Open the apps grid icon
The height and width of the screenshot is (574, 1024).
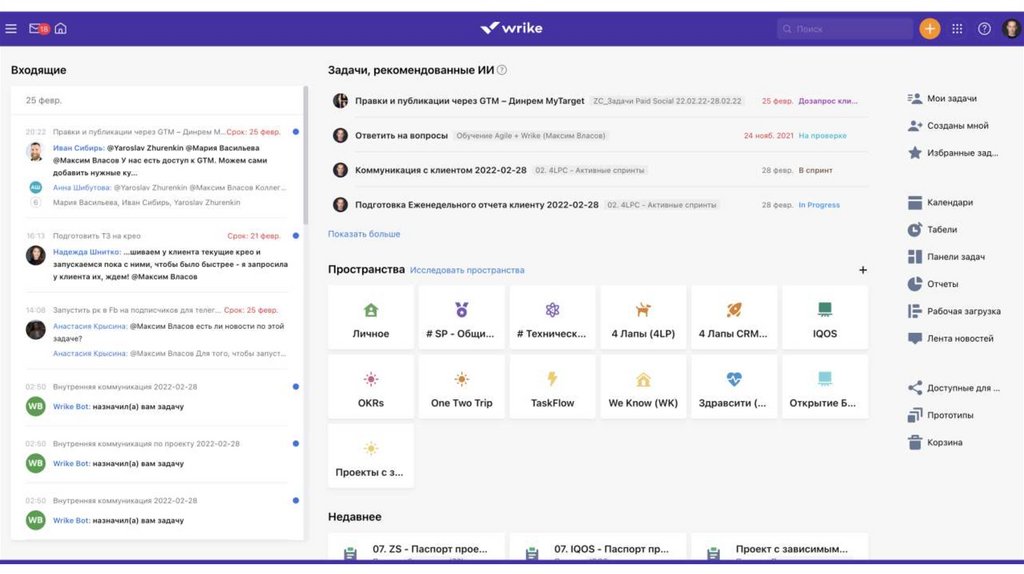pyautogui.click(x=957, y=29)
